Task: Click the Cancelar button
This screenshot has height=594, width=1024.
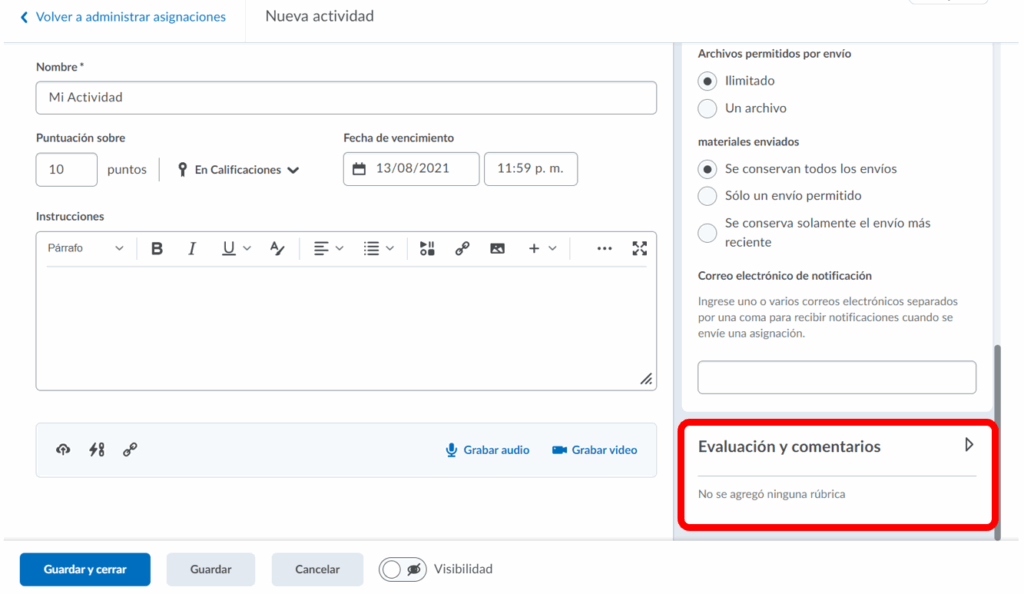Action: coord(317,569)
